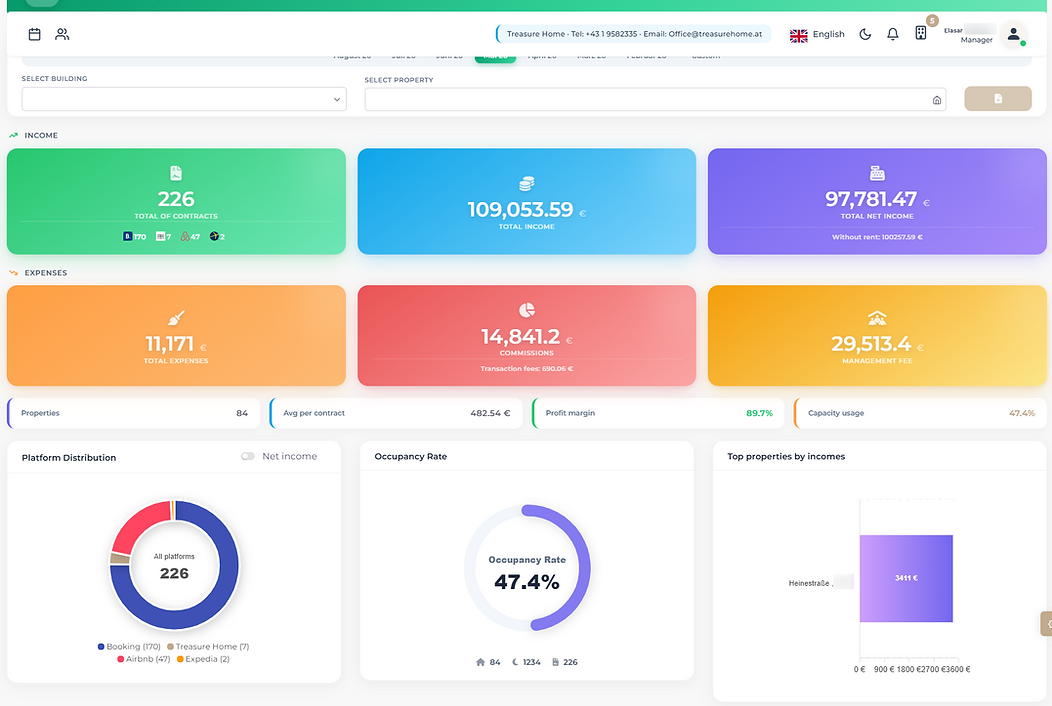Click the Occupancy Rate 47.4% gauge

pos(527,568)
